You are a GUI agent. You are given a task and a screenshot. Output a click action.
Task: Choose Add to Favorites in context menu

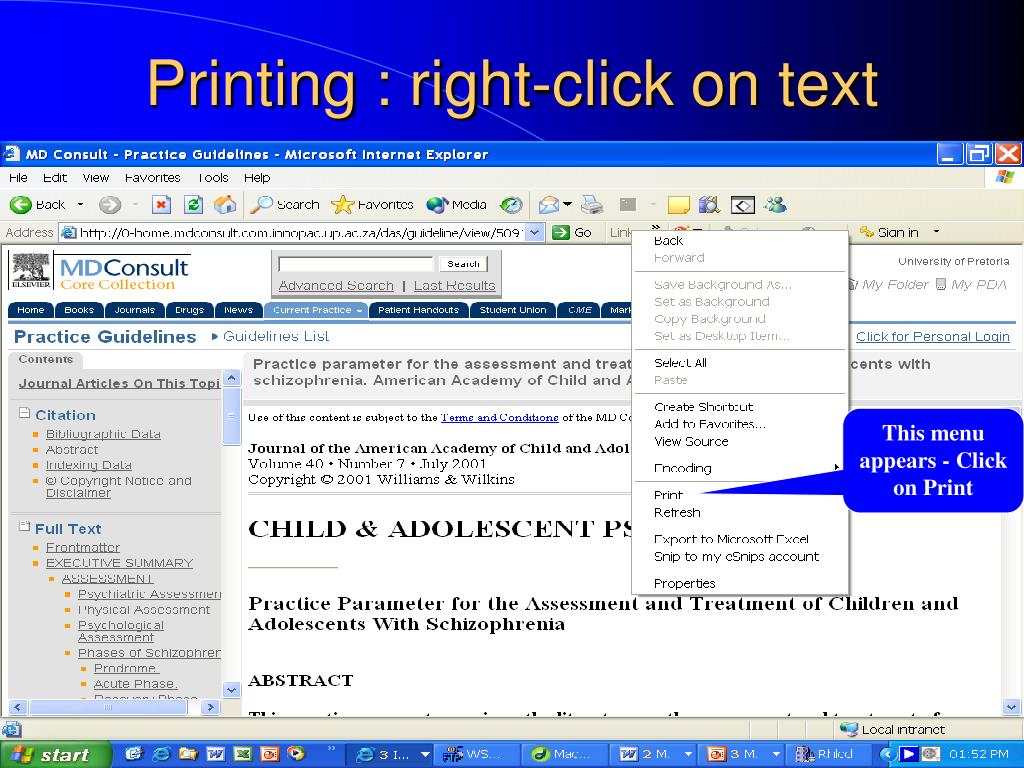(710, 424)
